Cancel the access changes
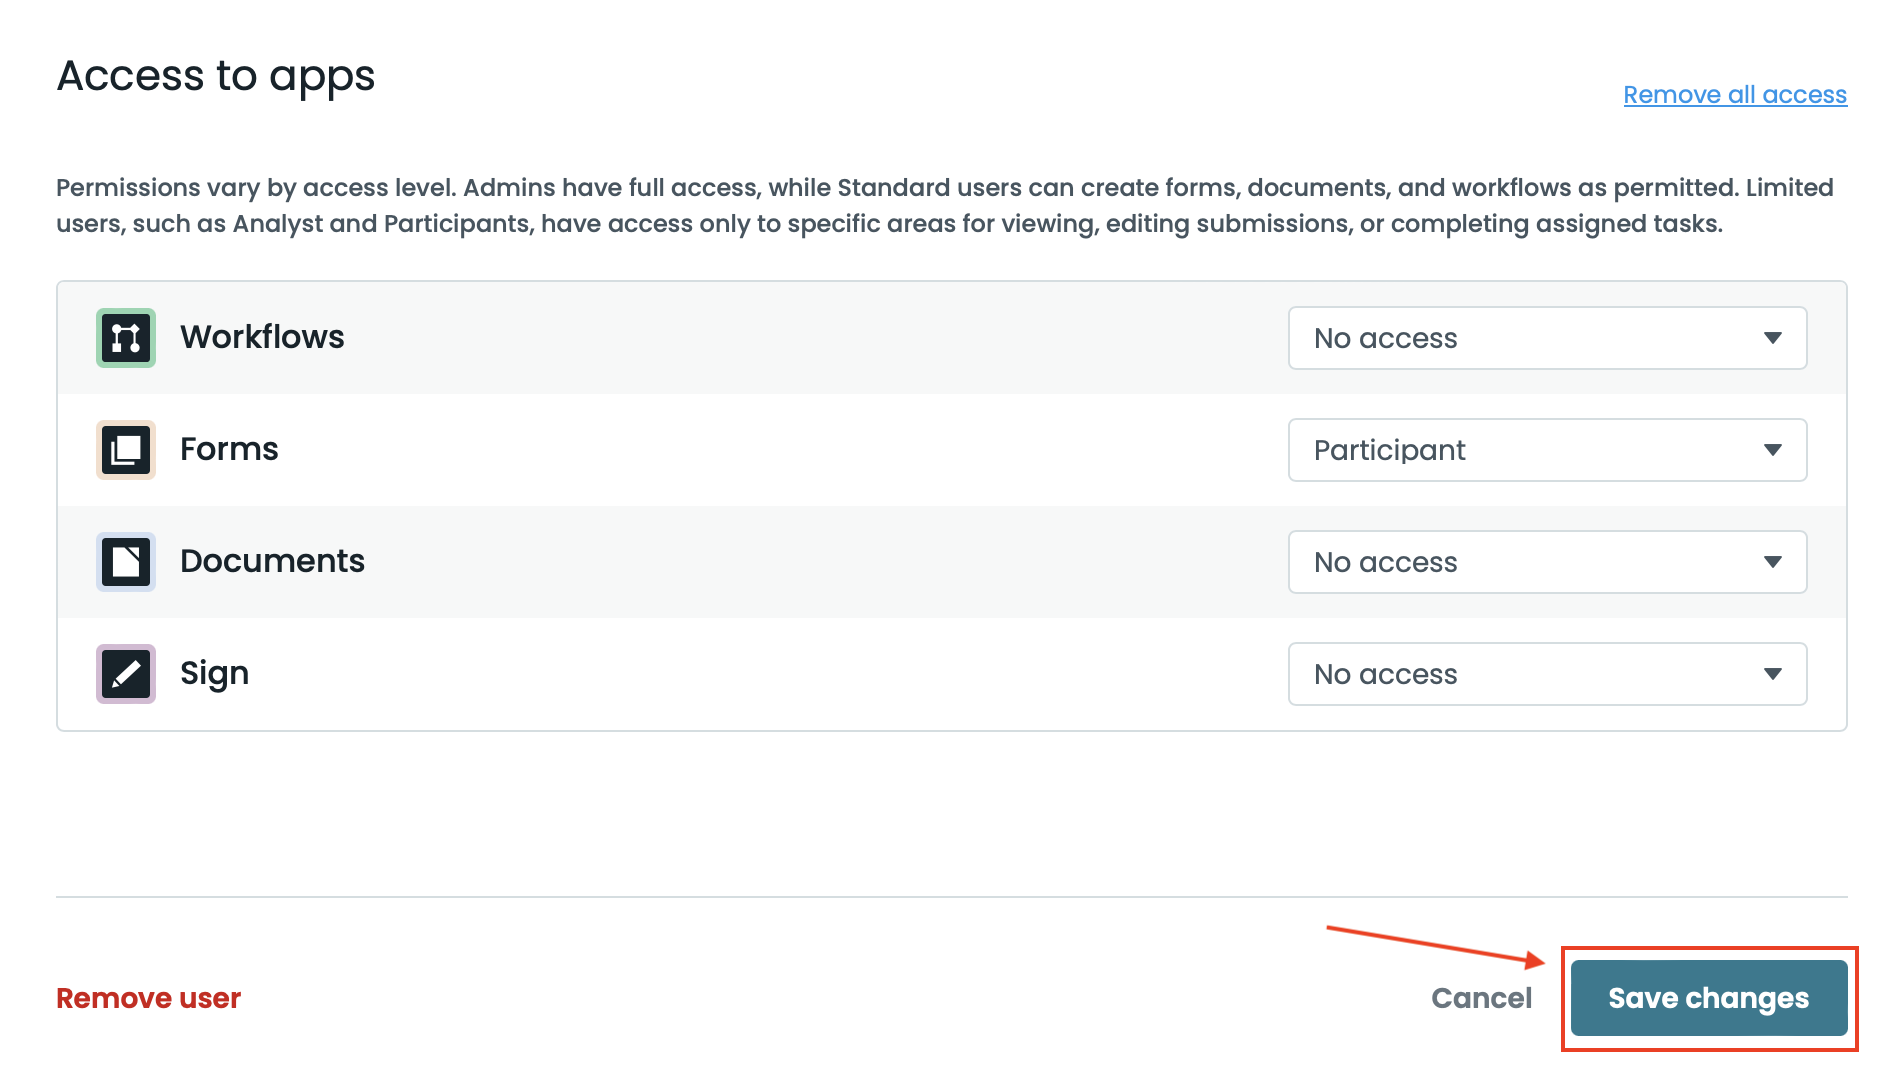1892x1074 pixels. click(x=1481, y=998)
